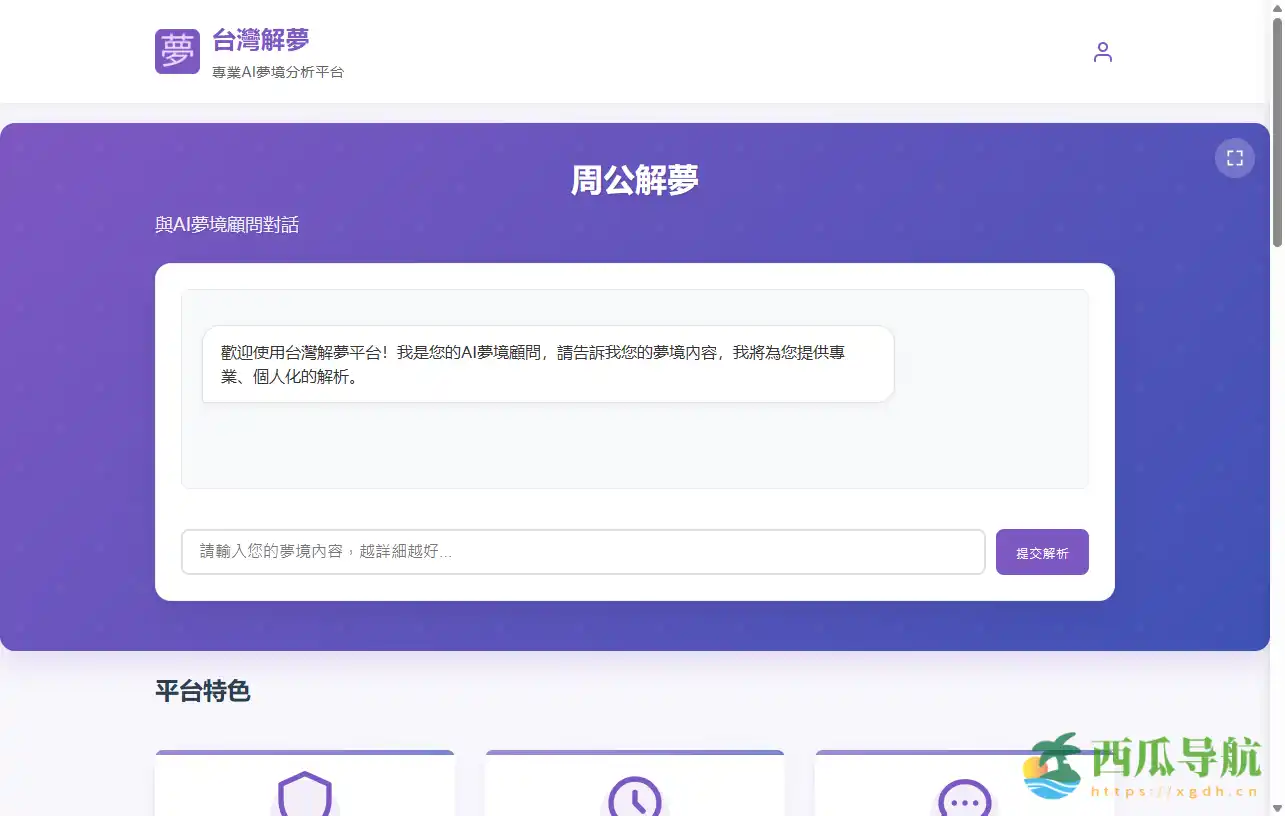Screen dimensions: 1285x816
Task: Click the 台灣解夢 site title
Action: point(261,40)
